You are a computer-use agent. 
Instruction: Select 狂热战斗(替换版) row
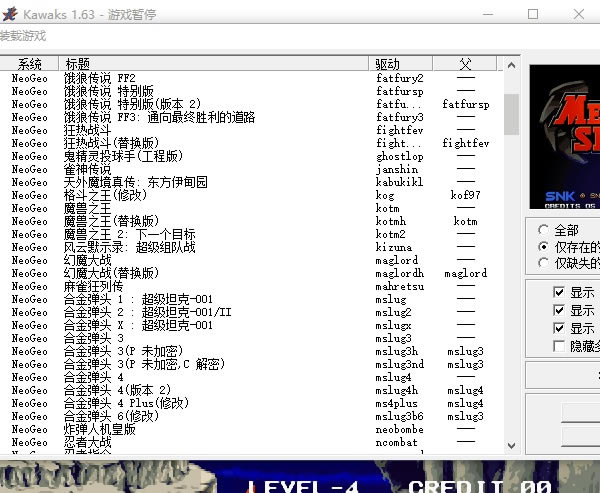coord(251,143)
